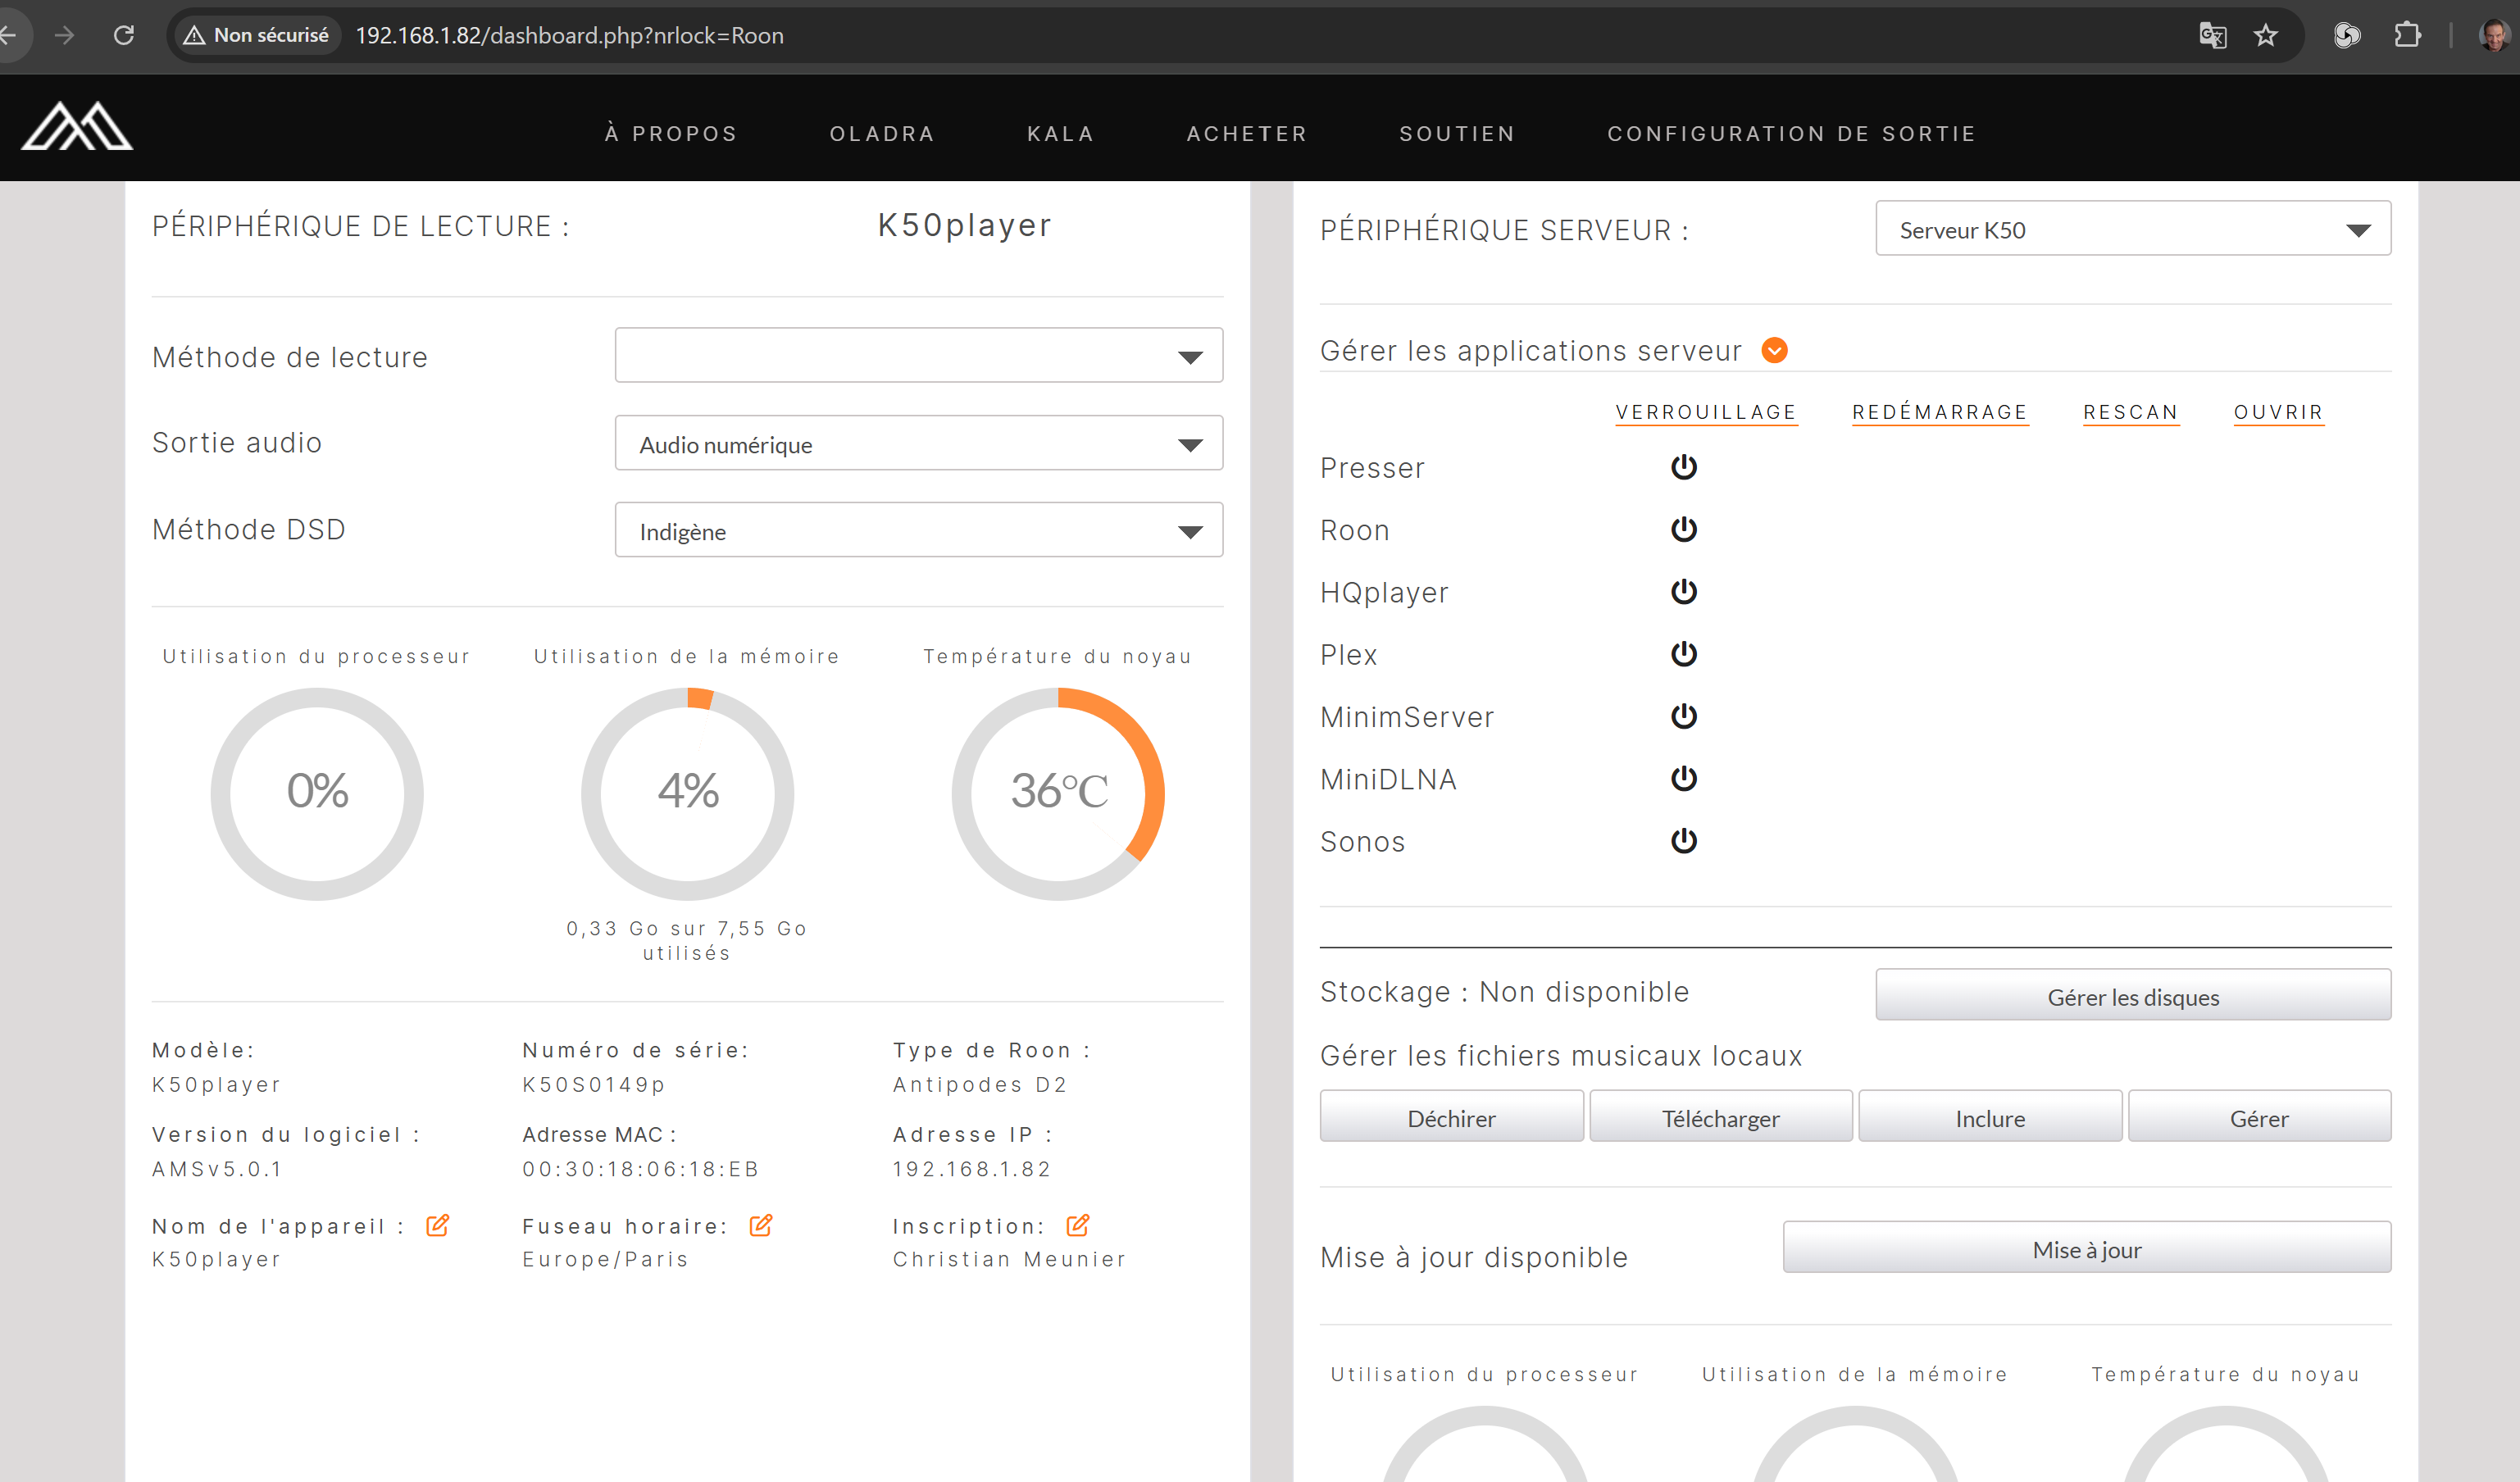Reload the page with browser refresh
This screenshot has width=2520, height=1482.
pos(124,35)
